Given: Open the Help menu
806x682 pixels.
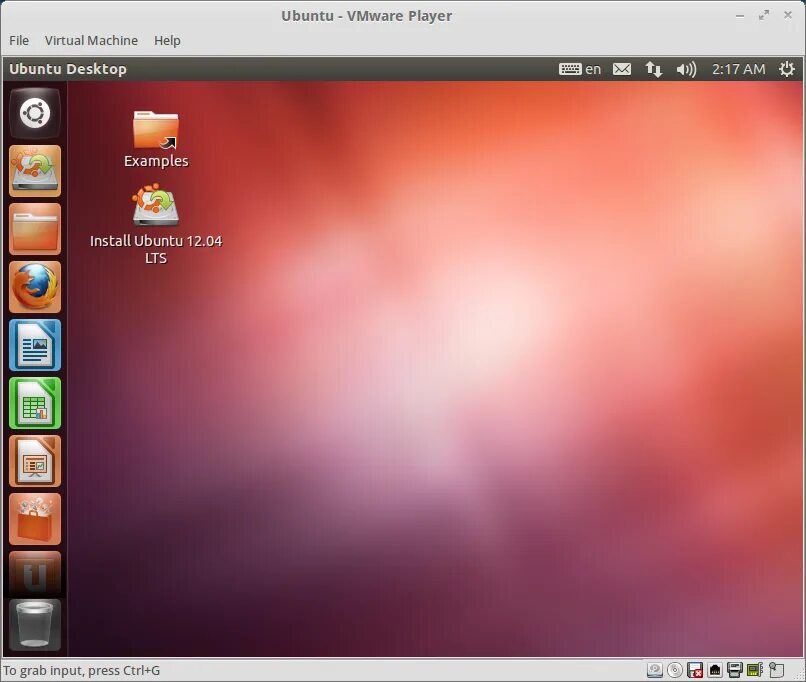Looking at the screenshot, I should (x=167, y=41).
